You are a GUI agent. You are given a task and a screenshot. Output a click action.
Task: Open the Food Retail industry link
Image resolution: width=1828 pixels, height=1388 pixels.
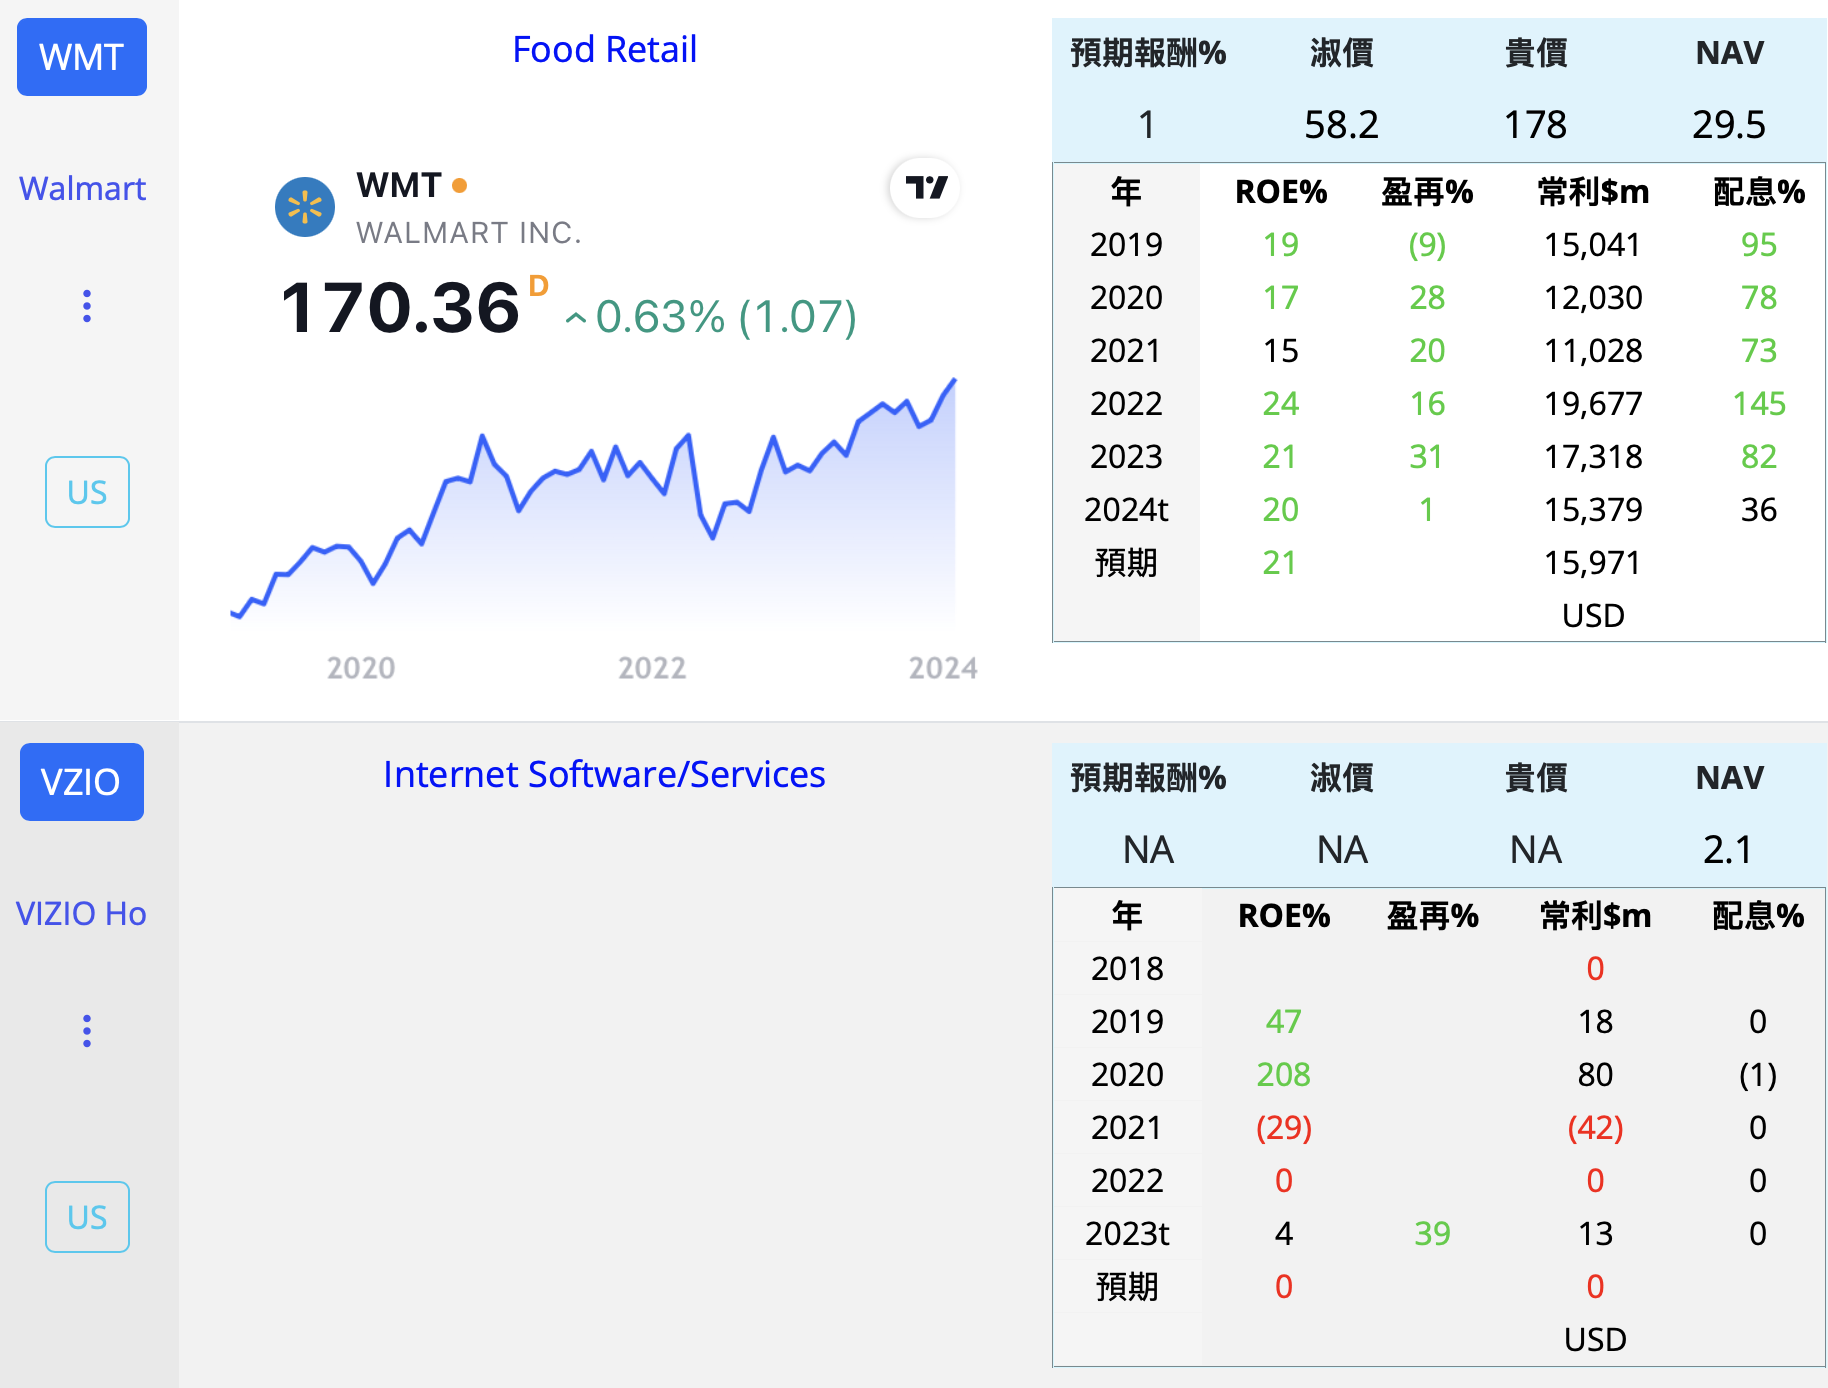pos(604,49)
